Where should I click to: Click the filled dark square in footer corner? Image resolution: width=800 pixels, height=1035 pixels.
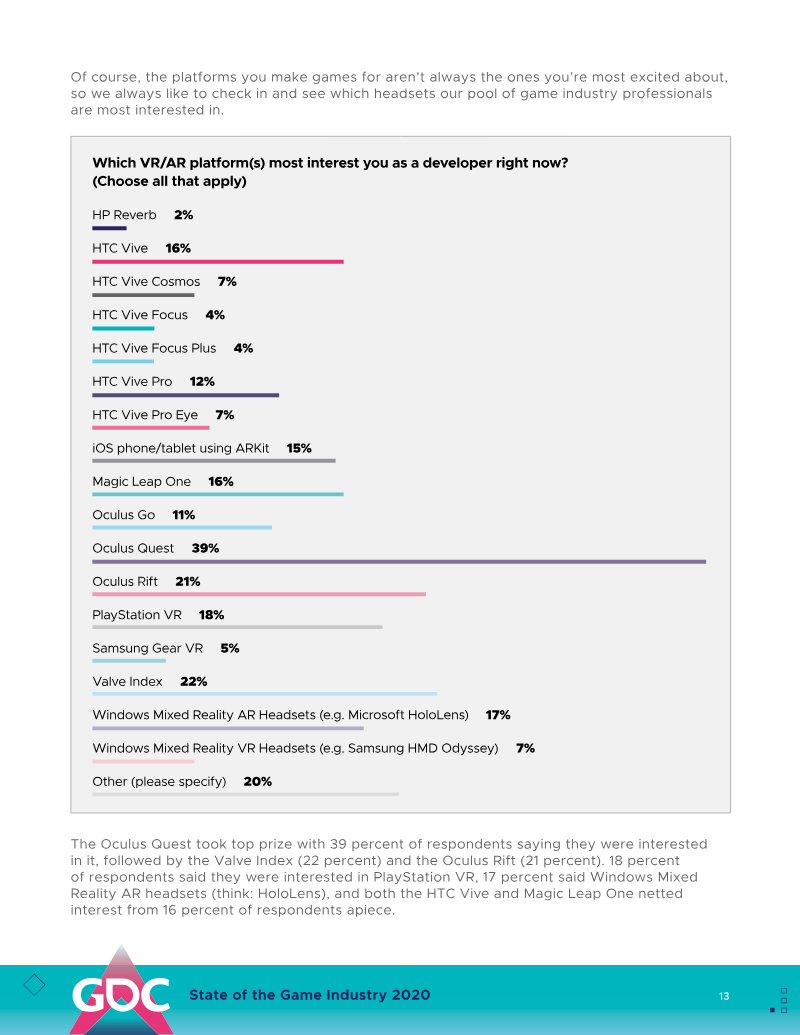772,1010
